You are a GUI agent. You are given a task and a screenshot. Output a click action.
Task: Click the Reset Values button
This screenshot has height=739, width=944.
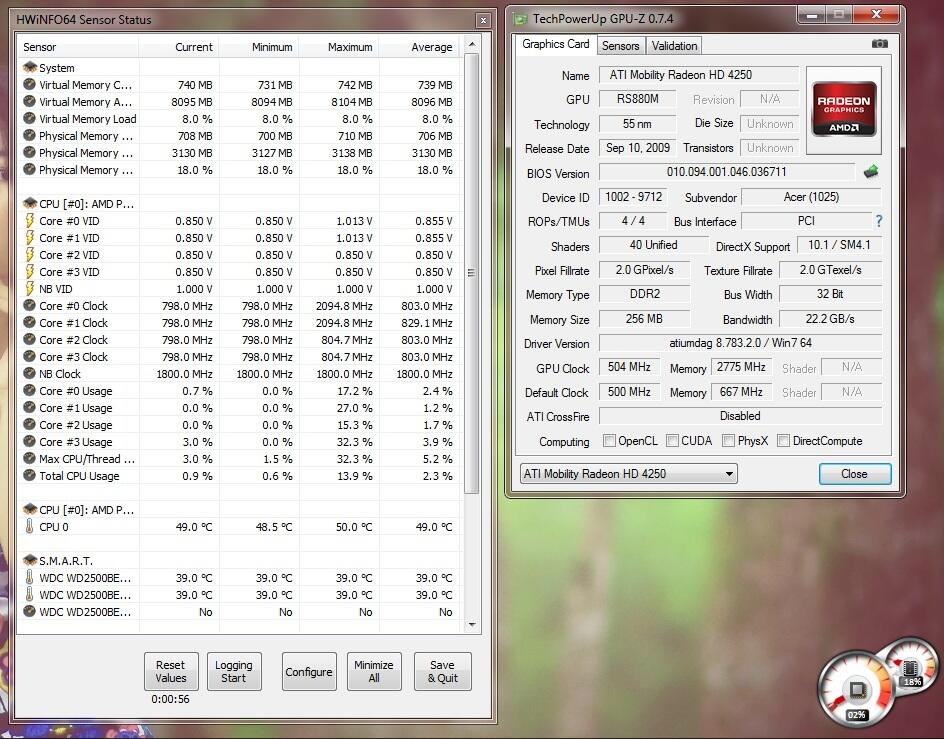click(171, 671)
